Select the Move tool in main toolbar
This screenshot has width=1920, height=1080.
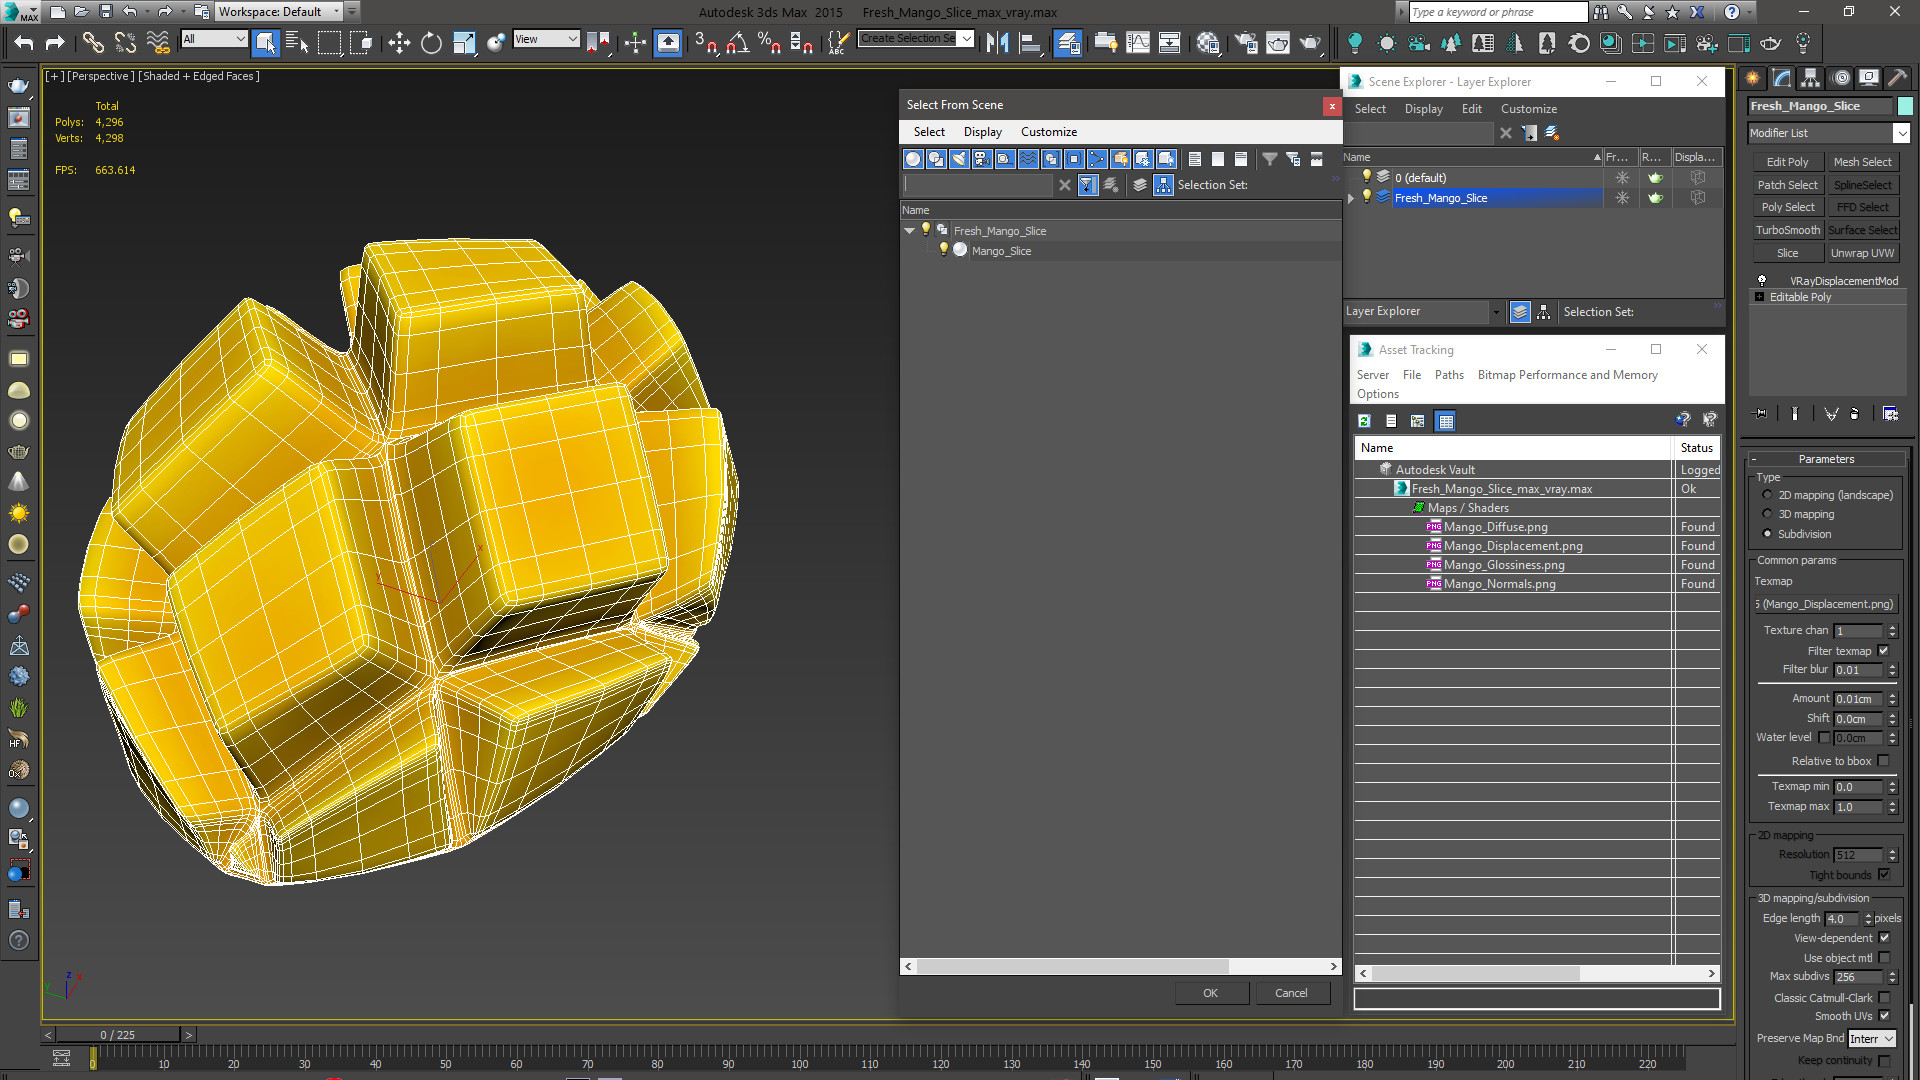[399, 43]
